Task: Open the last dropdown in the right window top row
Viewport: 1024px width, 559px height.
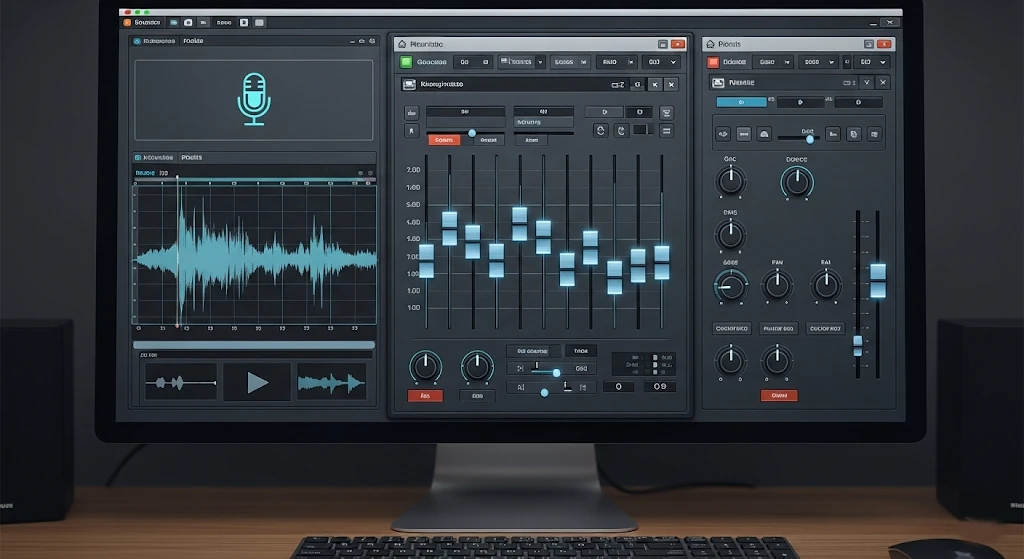Action: (873, 62)
